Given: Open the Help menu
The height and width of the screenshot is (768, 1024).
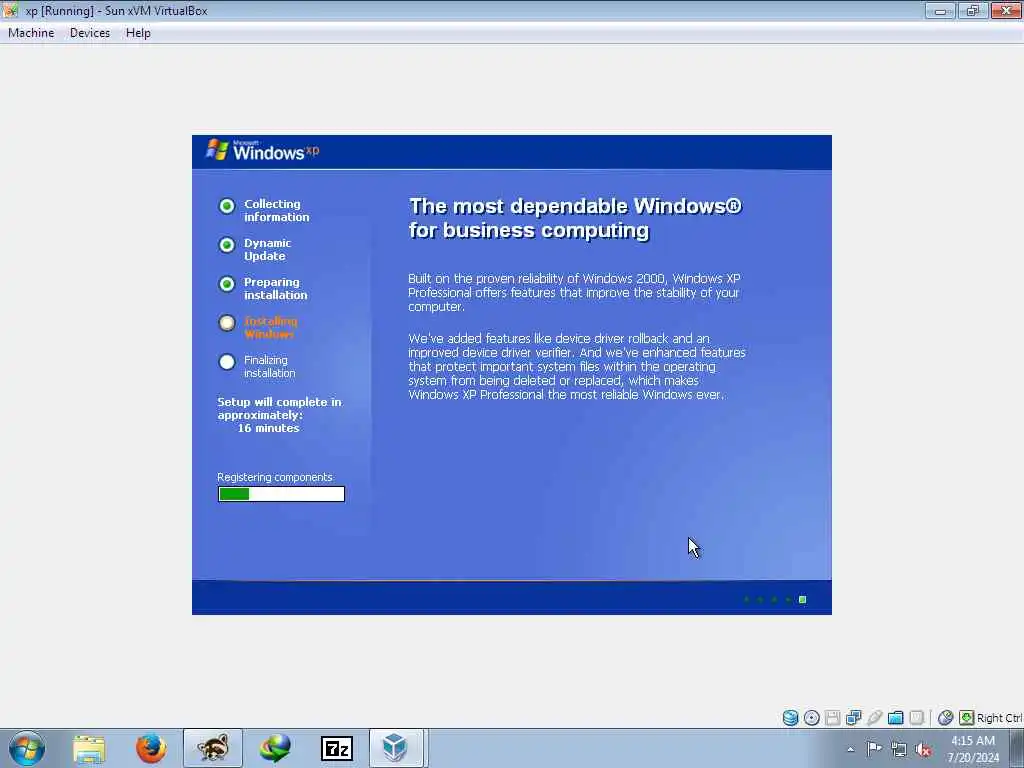Looking at the screenshot, I should click(138, 33).
